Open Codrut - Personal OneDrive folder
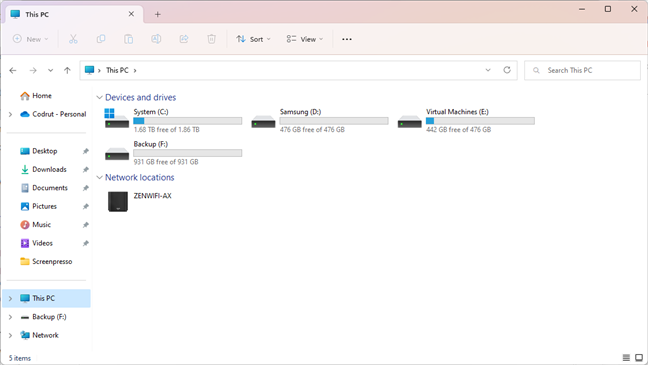Screen dimensions: 648x365 (59, 114)
